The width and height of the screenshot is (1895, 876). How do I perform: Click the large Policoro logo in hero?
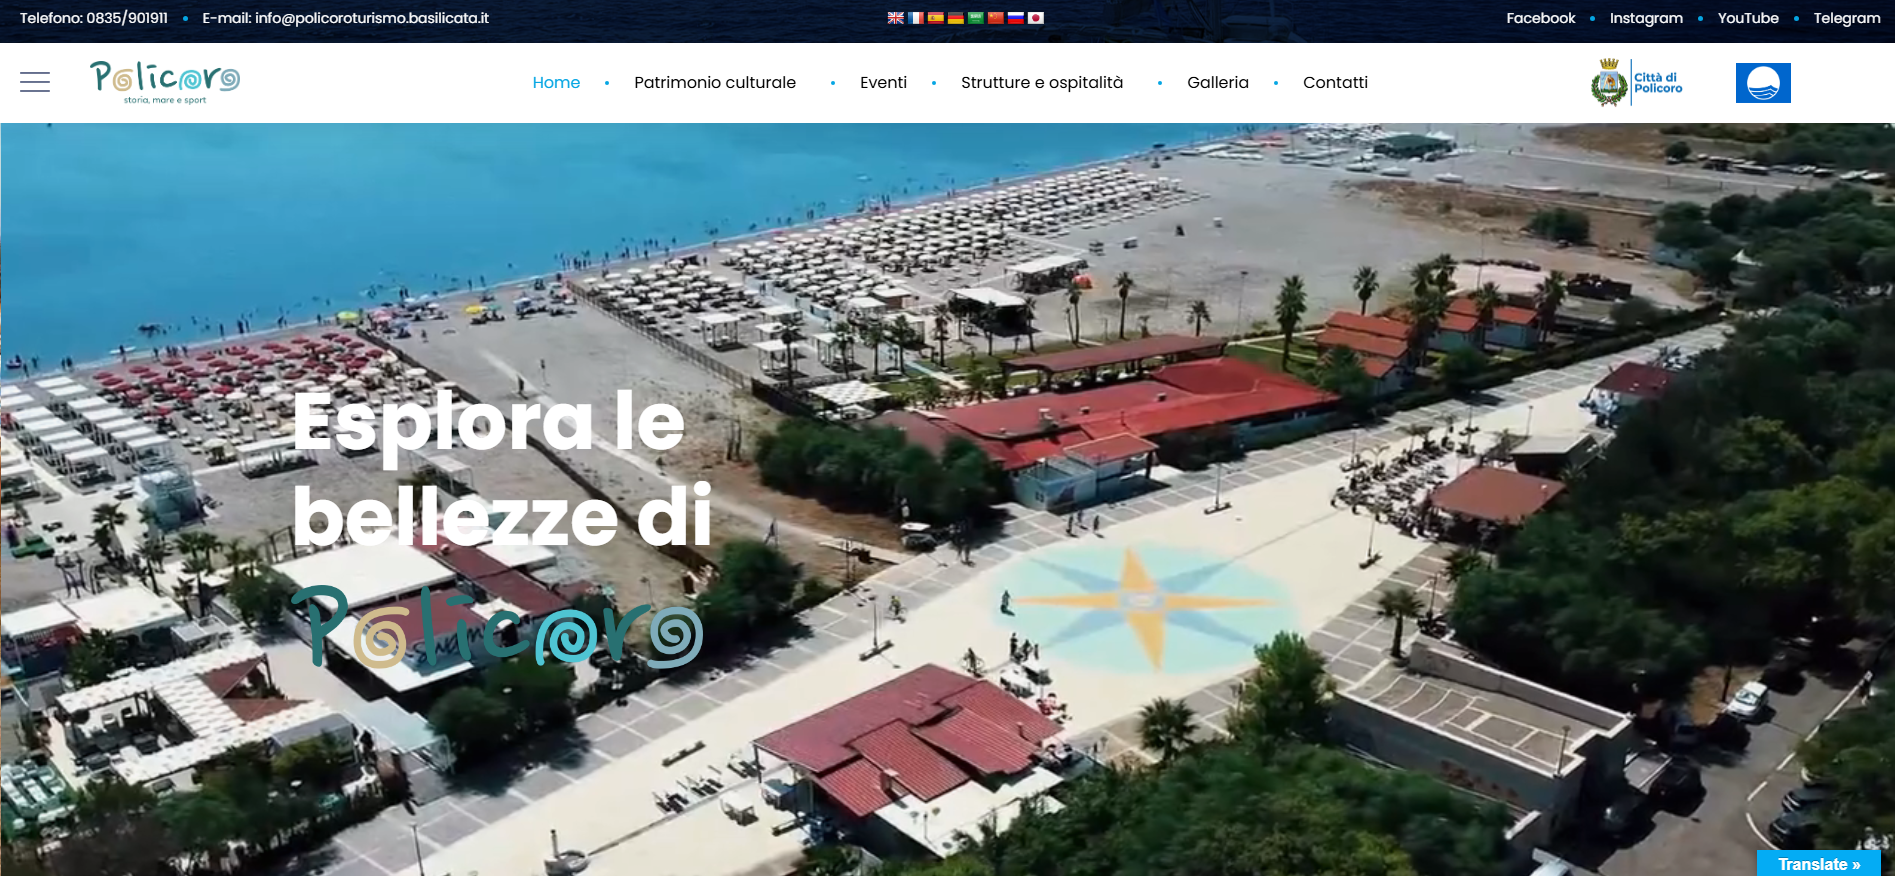[497, 627]
